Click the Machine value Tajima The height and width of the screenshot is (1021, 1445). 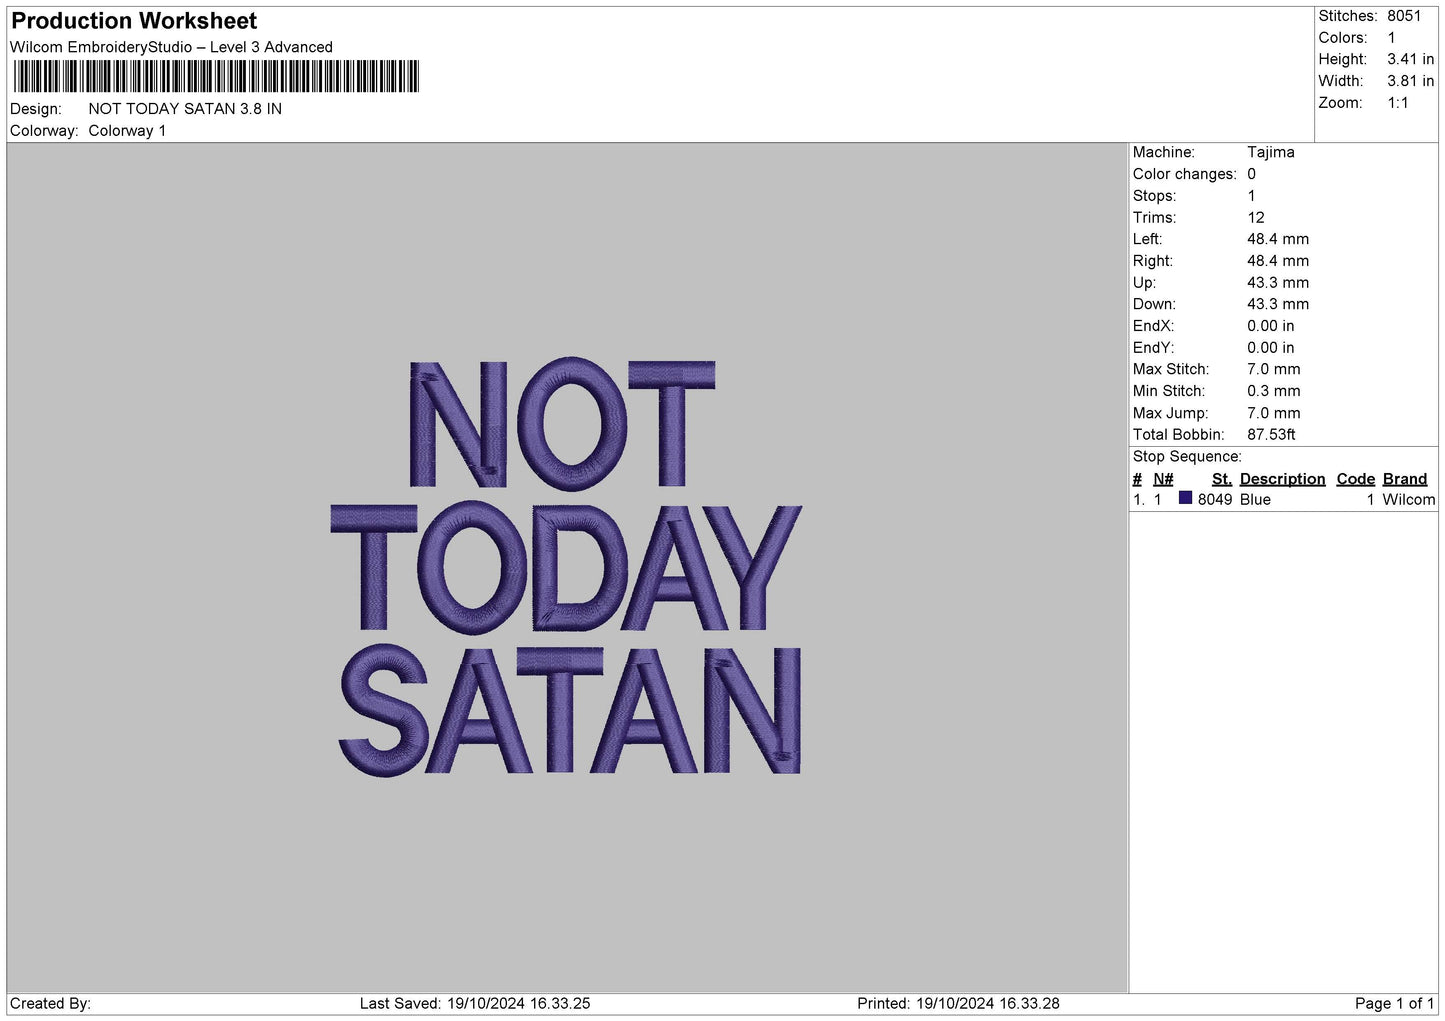(1270, 152)
